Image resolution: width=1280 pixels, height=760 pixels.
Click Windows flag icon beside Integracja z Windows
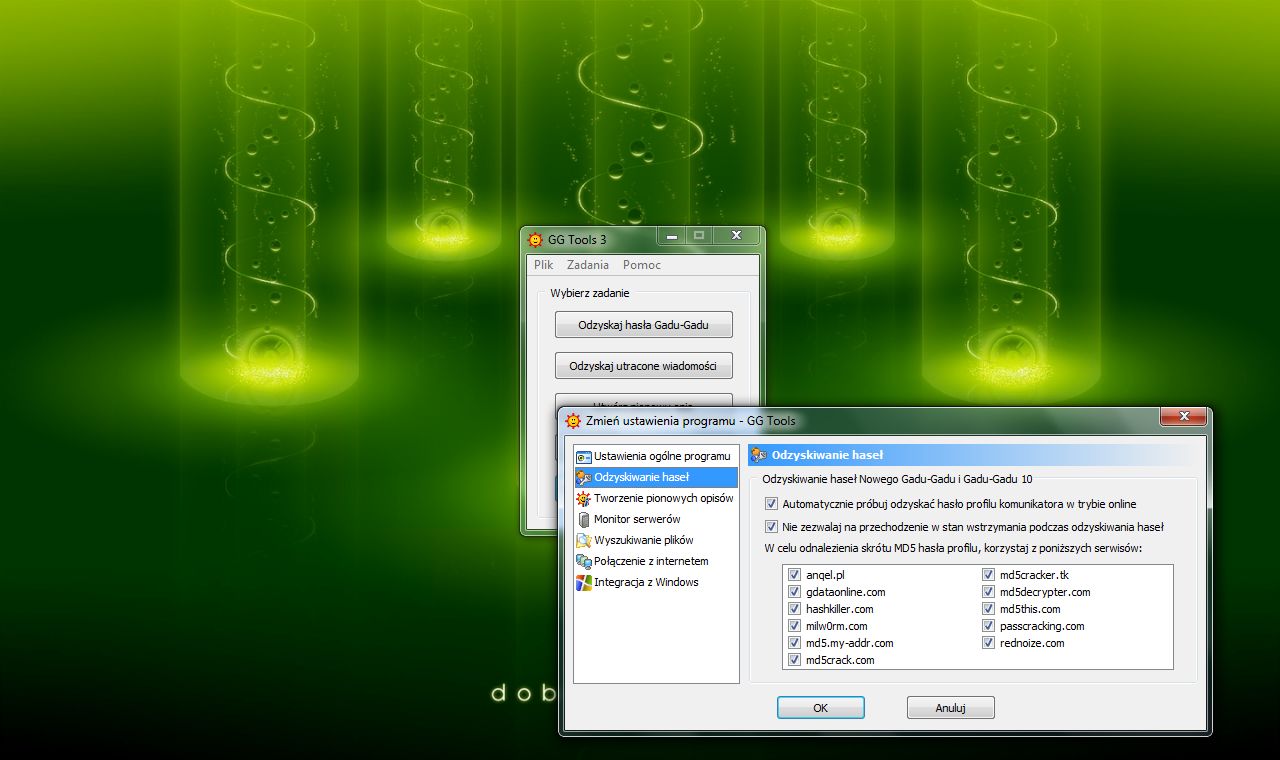coord(584,582)
